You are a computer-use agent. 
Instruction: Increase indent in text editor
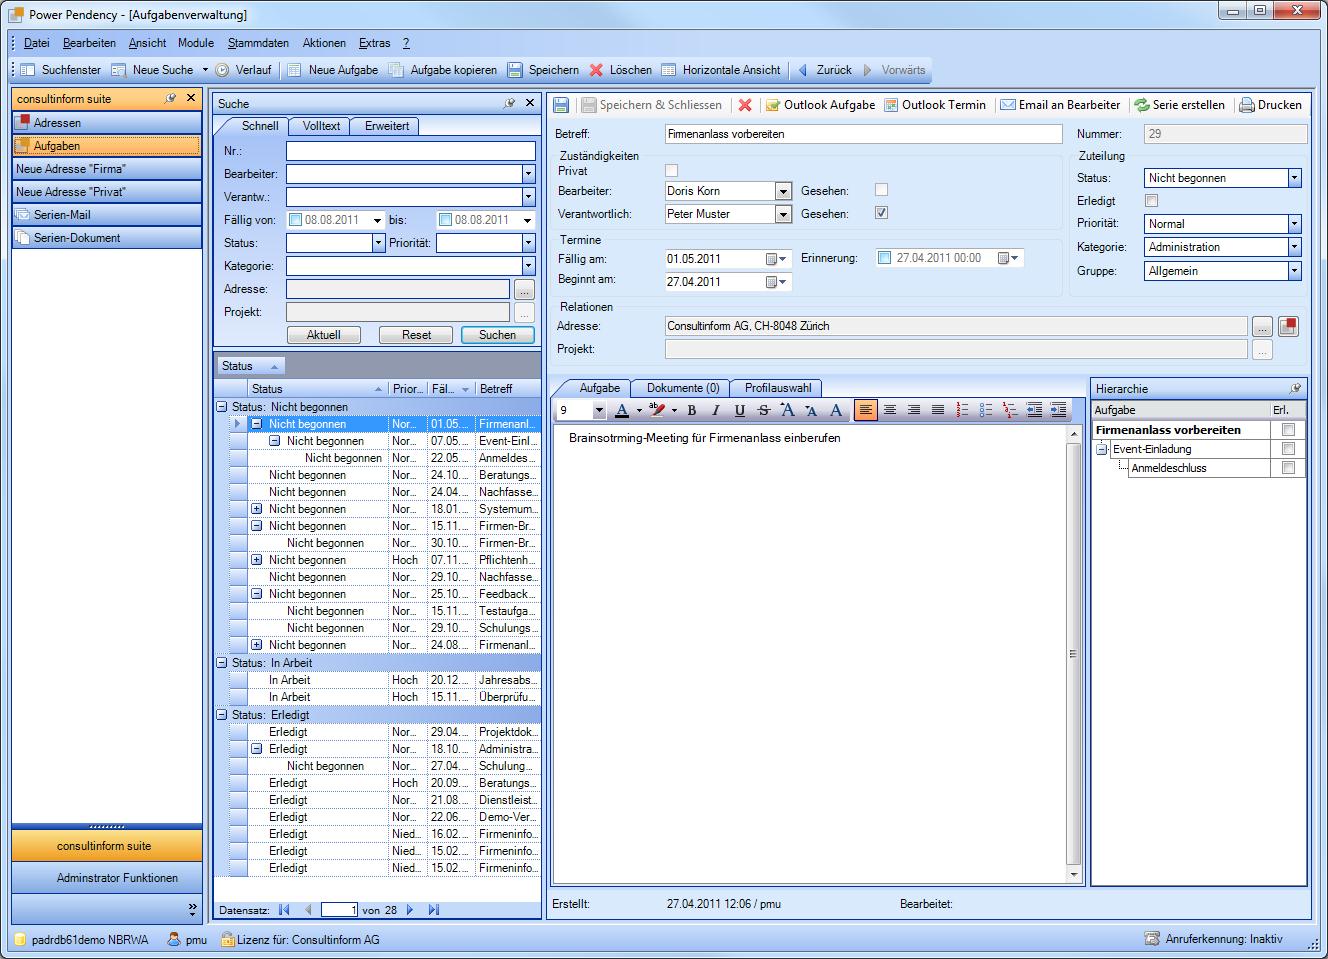(1058, 410)
